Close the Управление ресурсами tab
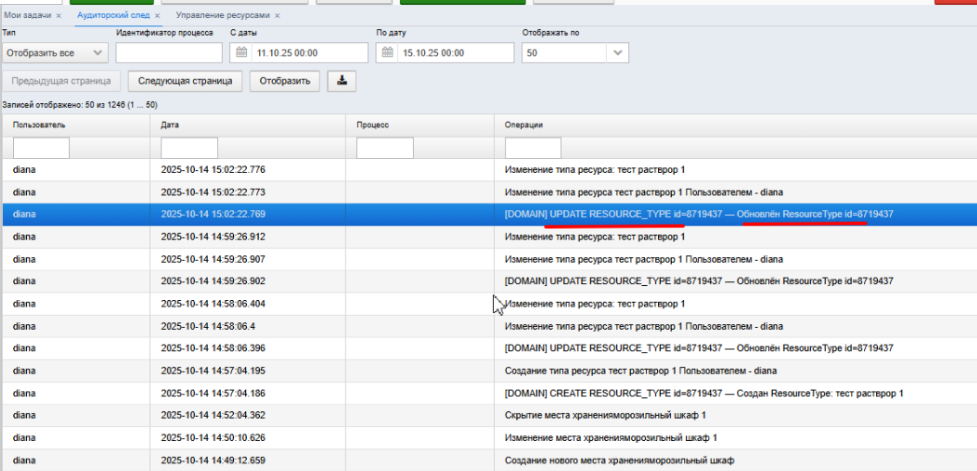Image resolution: width=977 pixels, height=471 pixels. 277,15
